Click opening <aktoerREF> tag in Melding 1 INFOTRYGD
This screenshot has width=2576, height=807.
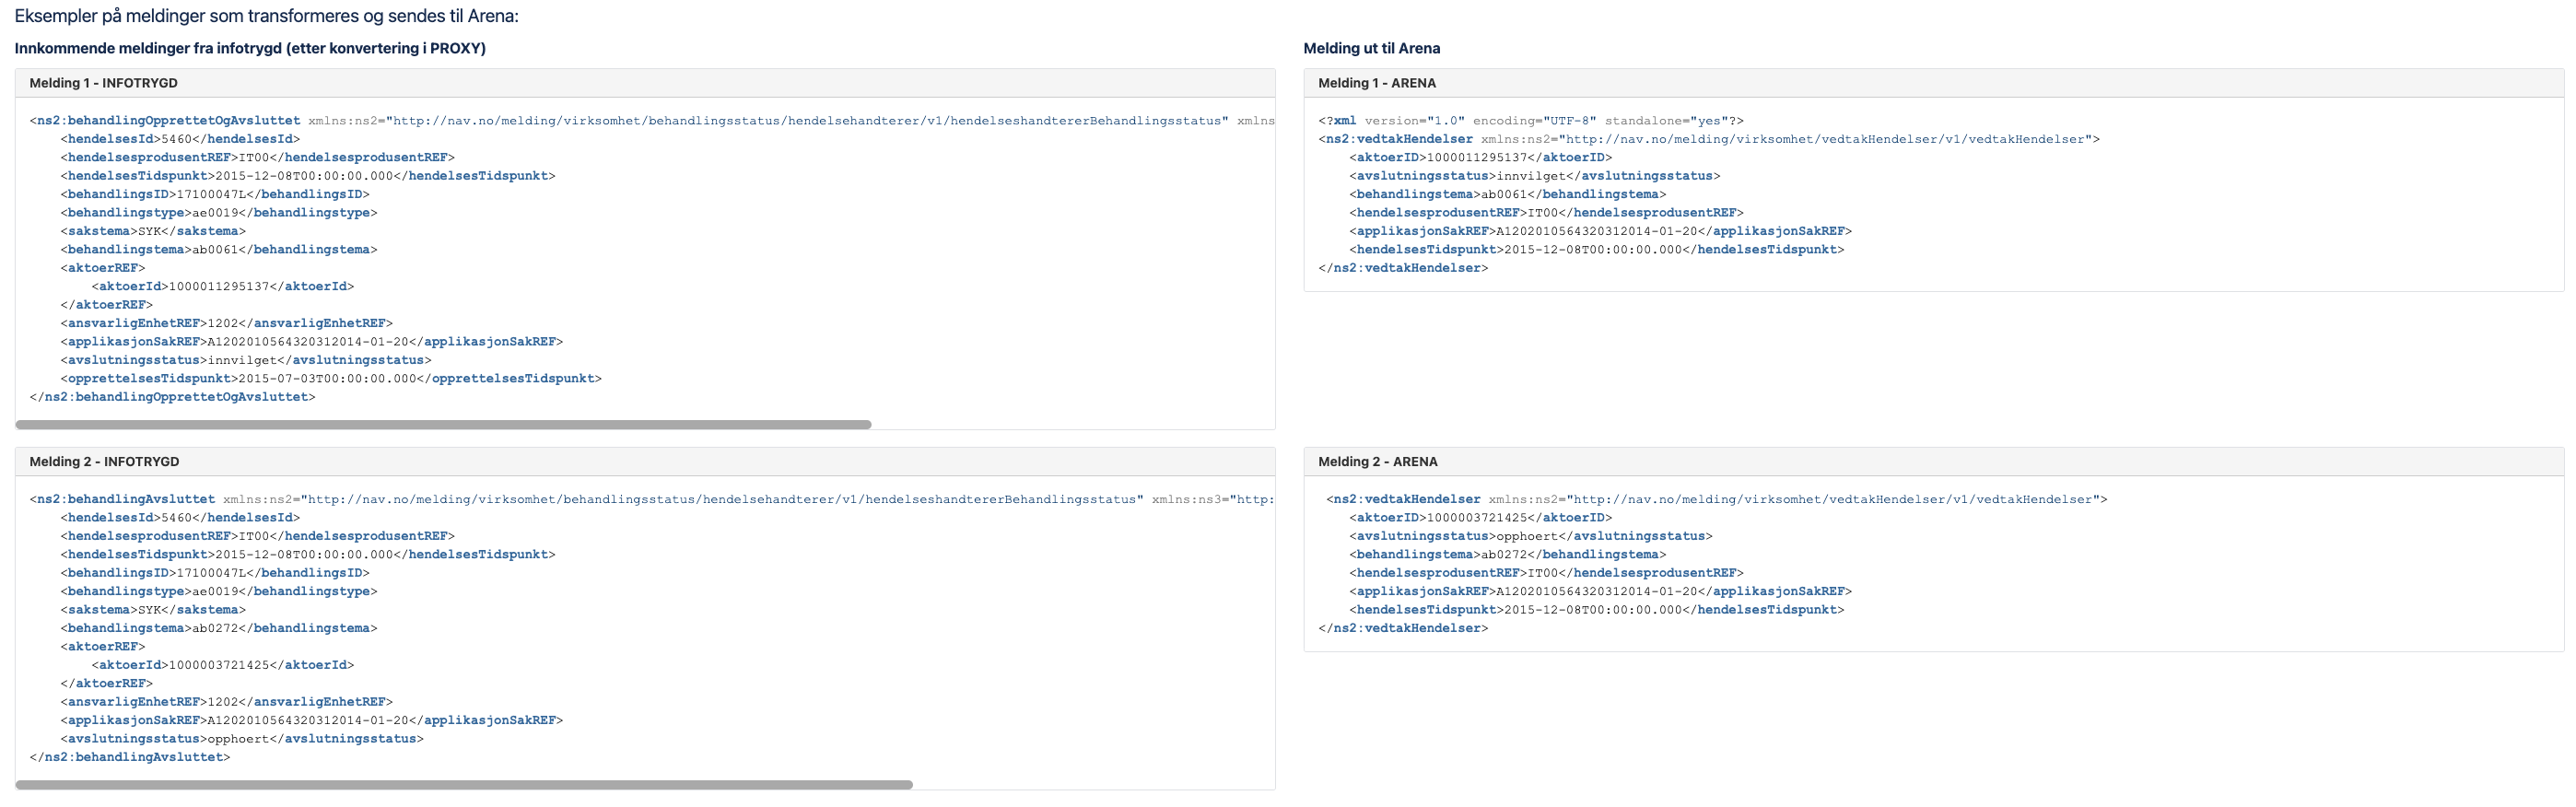click(x=103, y=268)
